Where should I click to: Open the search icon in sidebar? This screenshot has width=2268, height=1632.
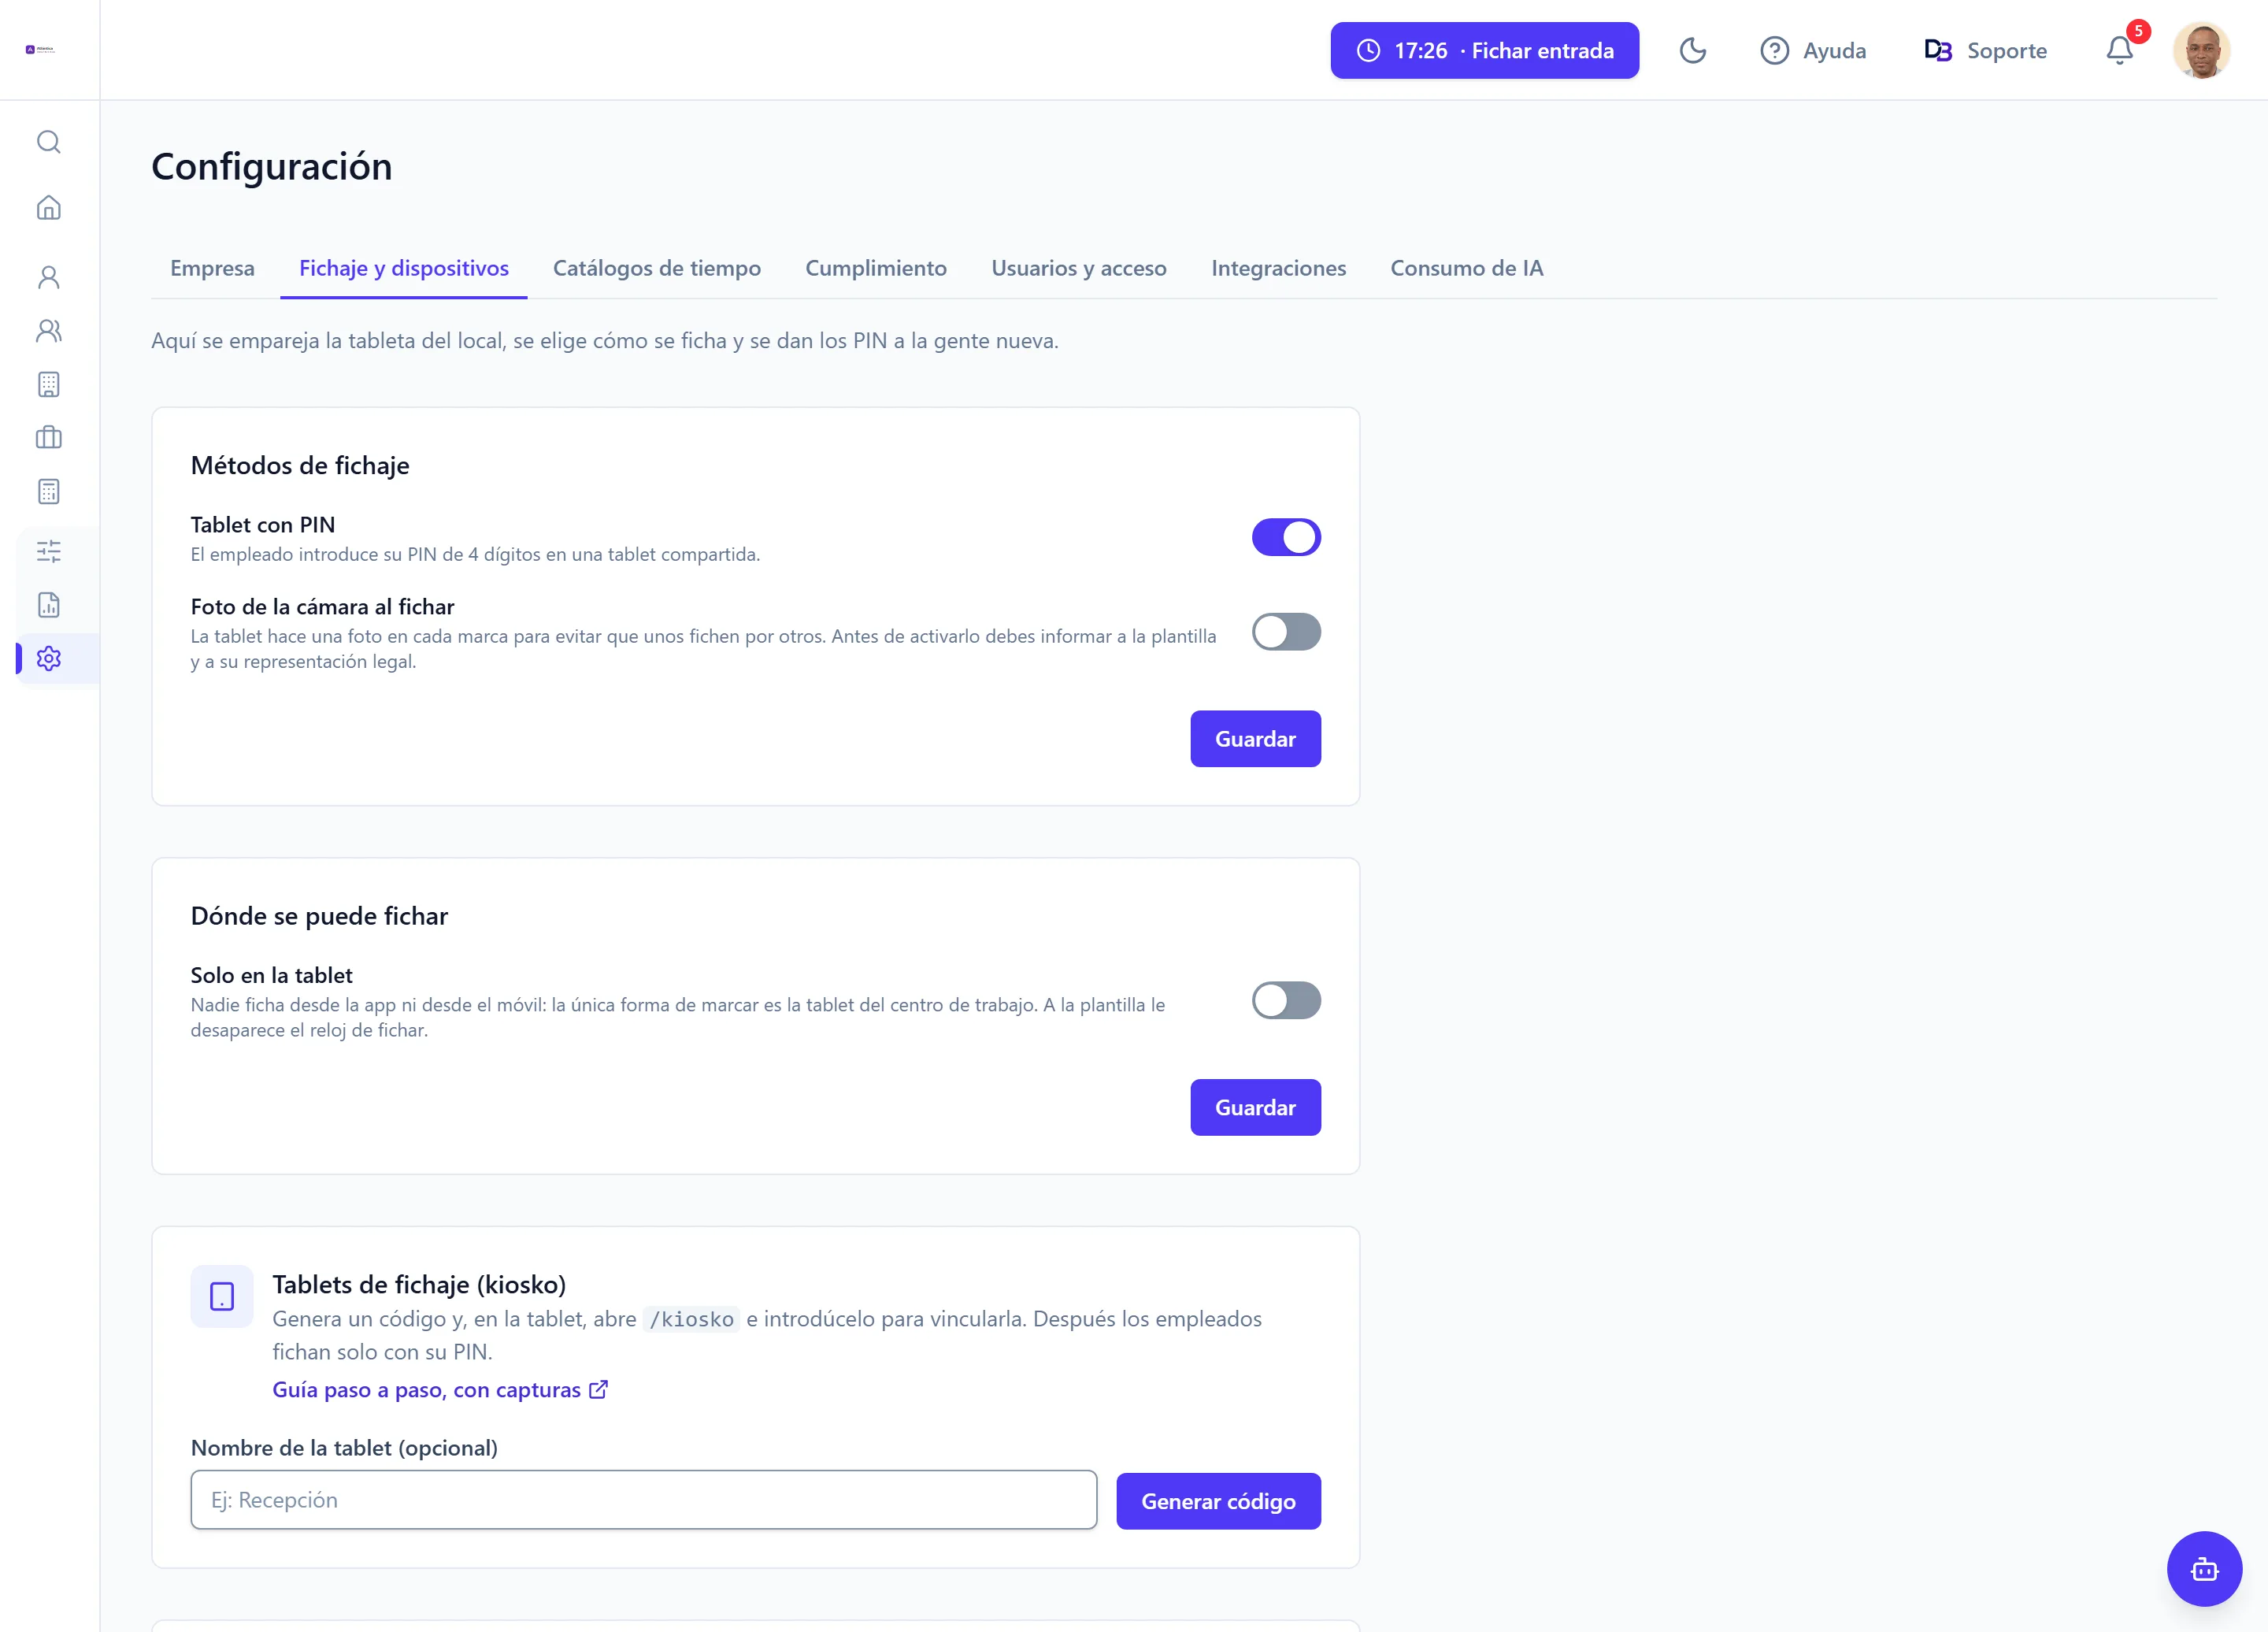pyautogui.click(x=49, y=142)
